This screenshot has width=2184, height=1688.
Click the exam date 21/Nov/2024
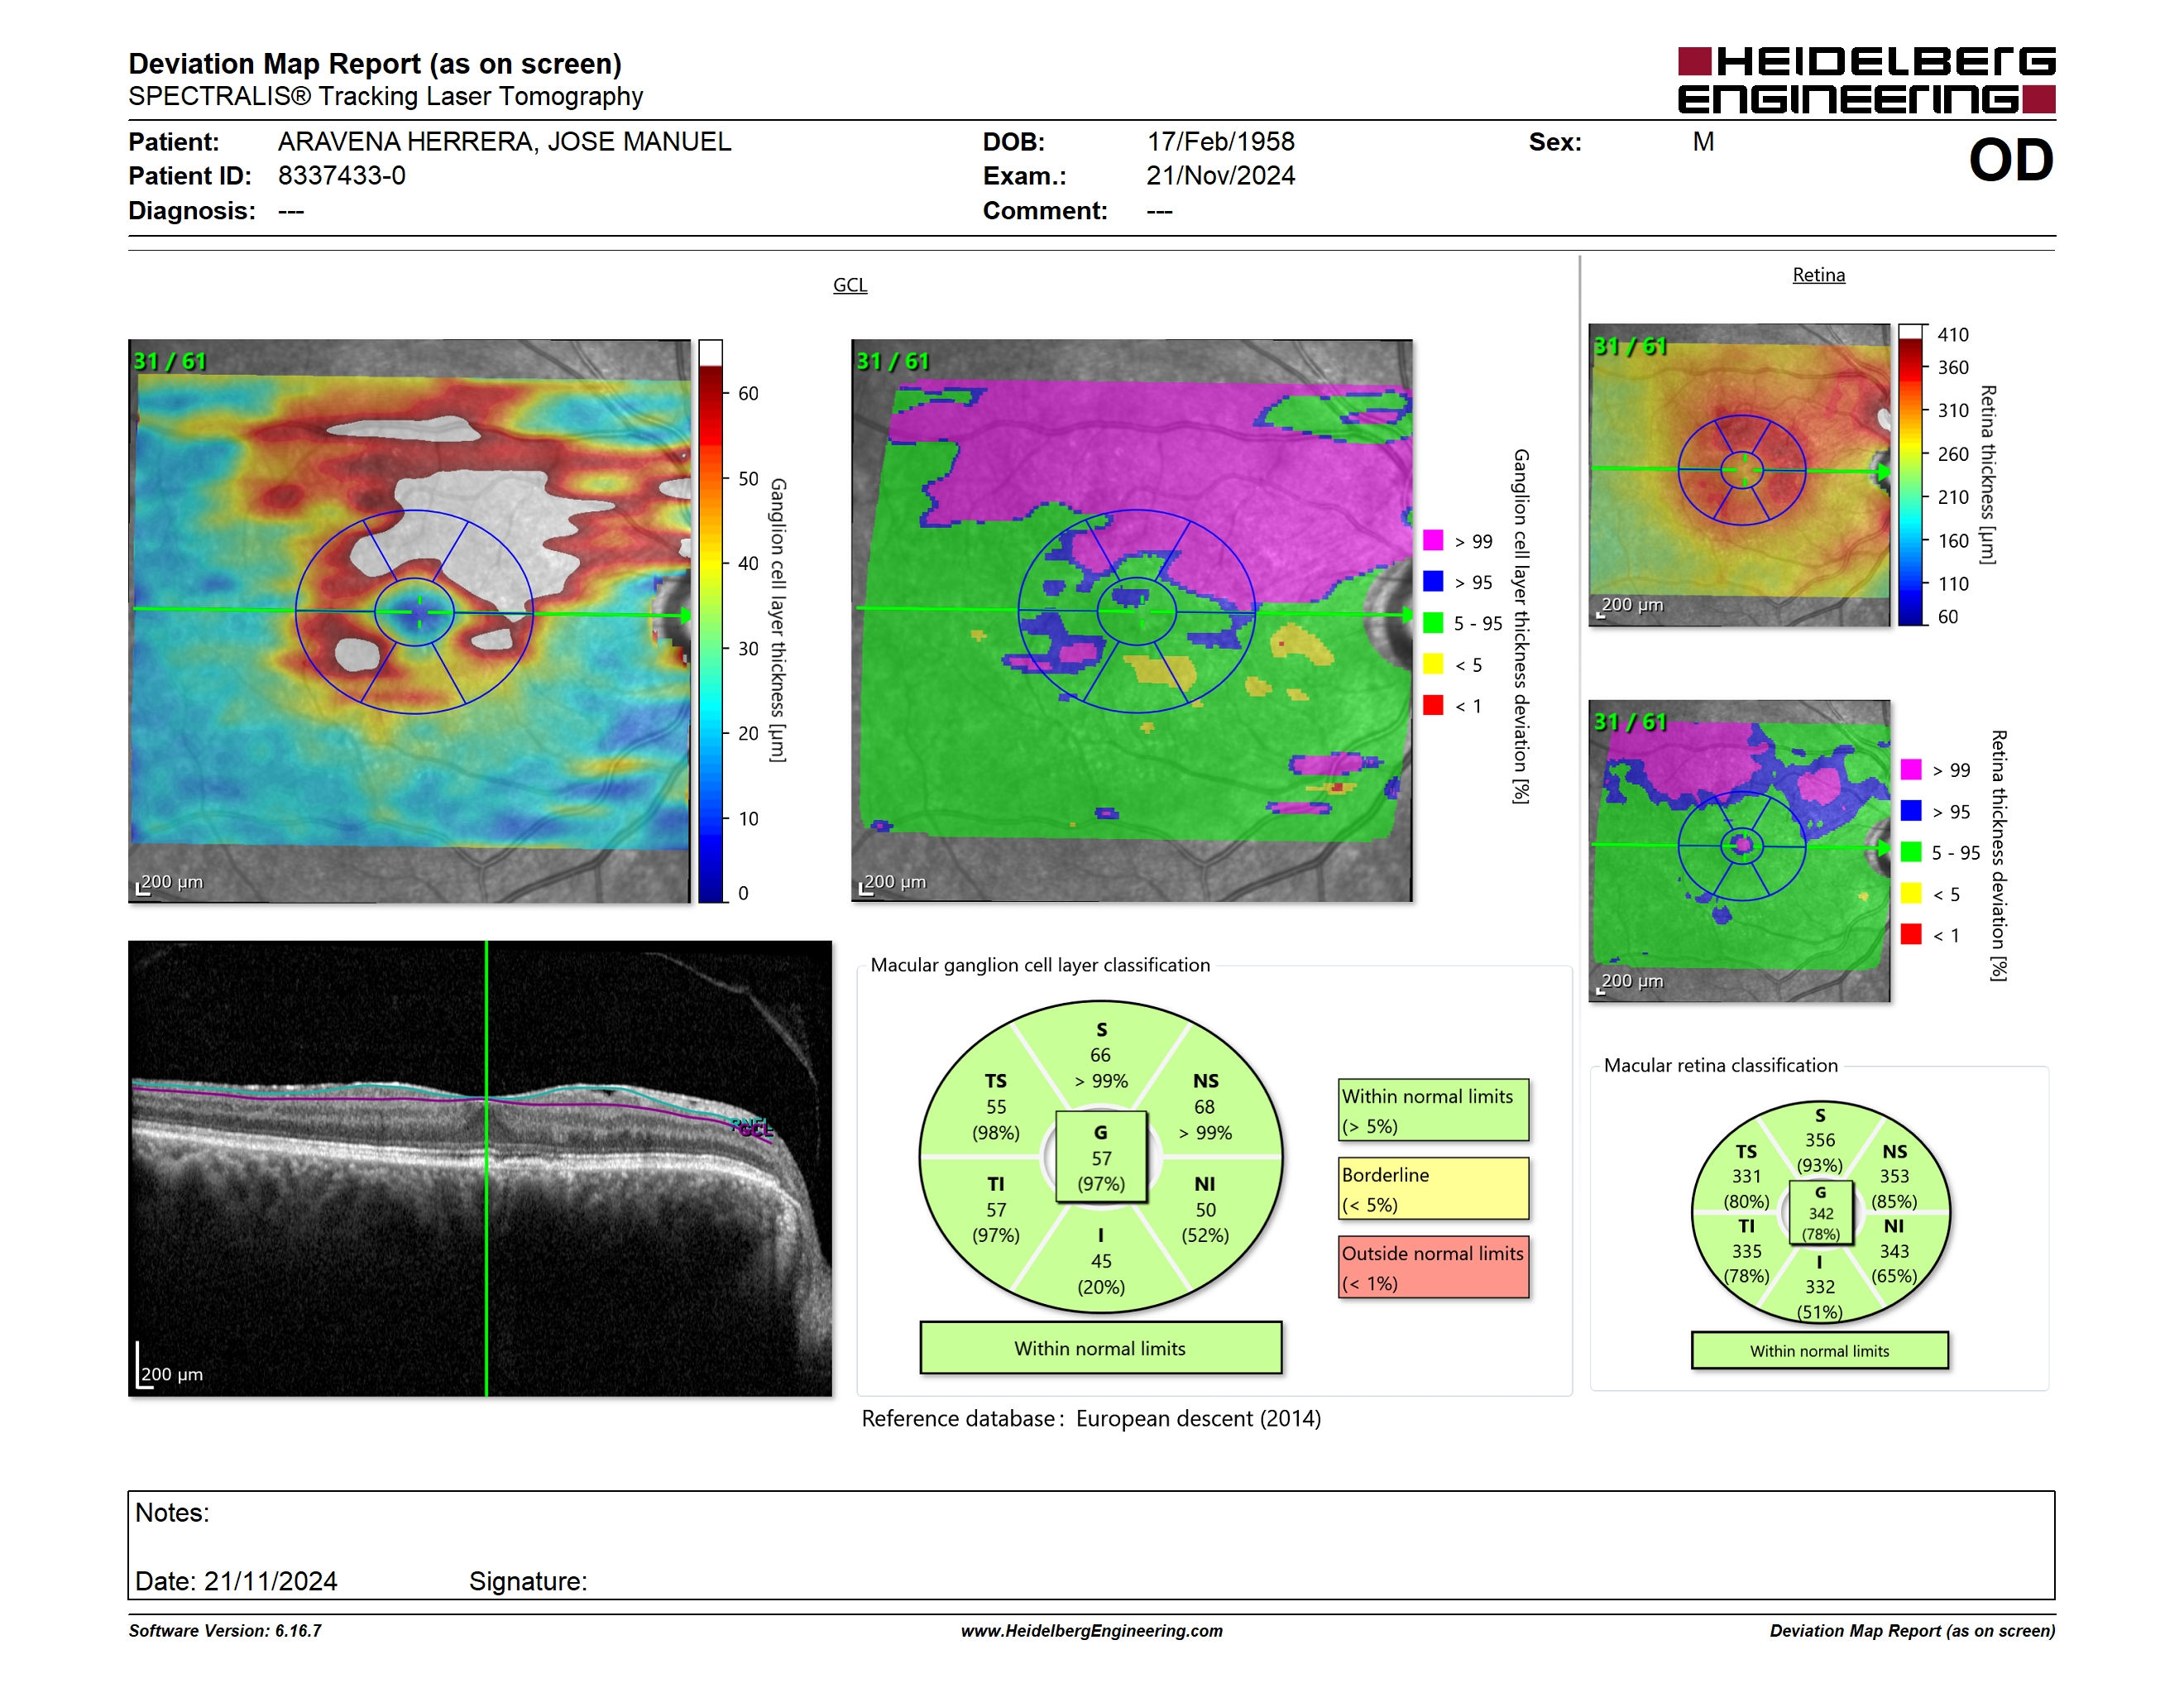(x=1220, y=176)
